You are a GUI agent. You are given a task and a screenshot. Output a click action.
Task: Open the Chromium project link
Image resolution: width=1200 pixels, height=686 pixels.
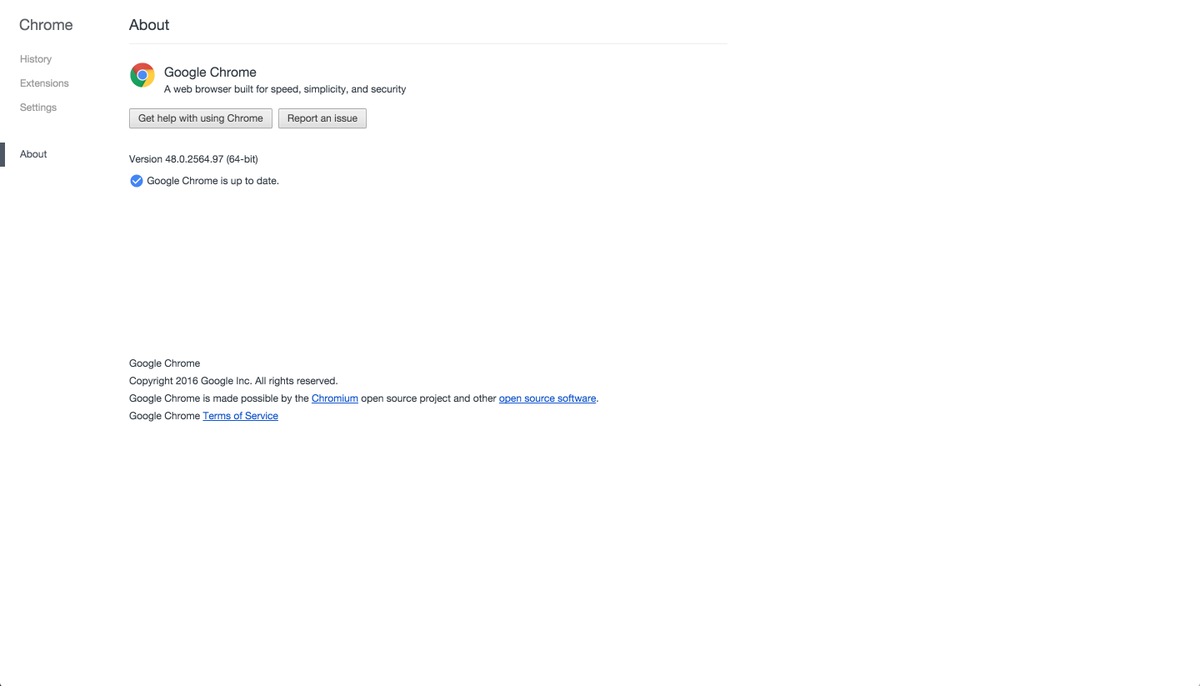coord(335,398)
